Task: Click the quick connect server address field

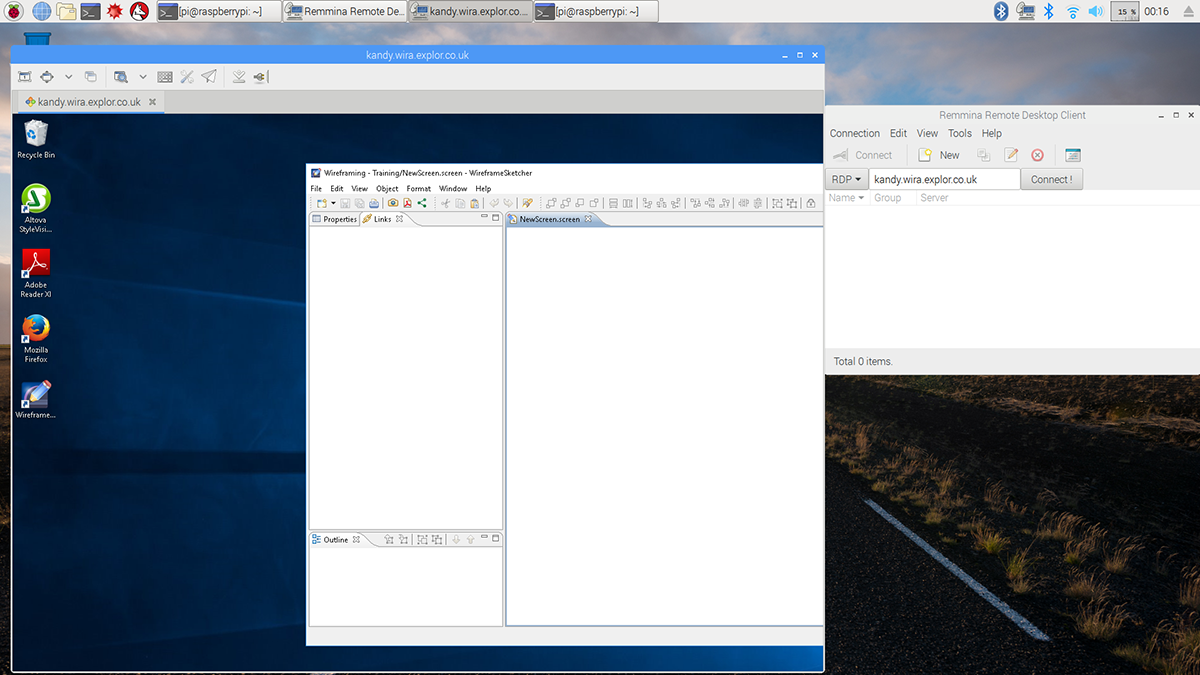Action: pyautogui.click(x=944, y=180)
